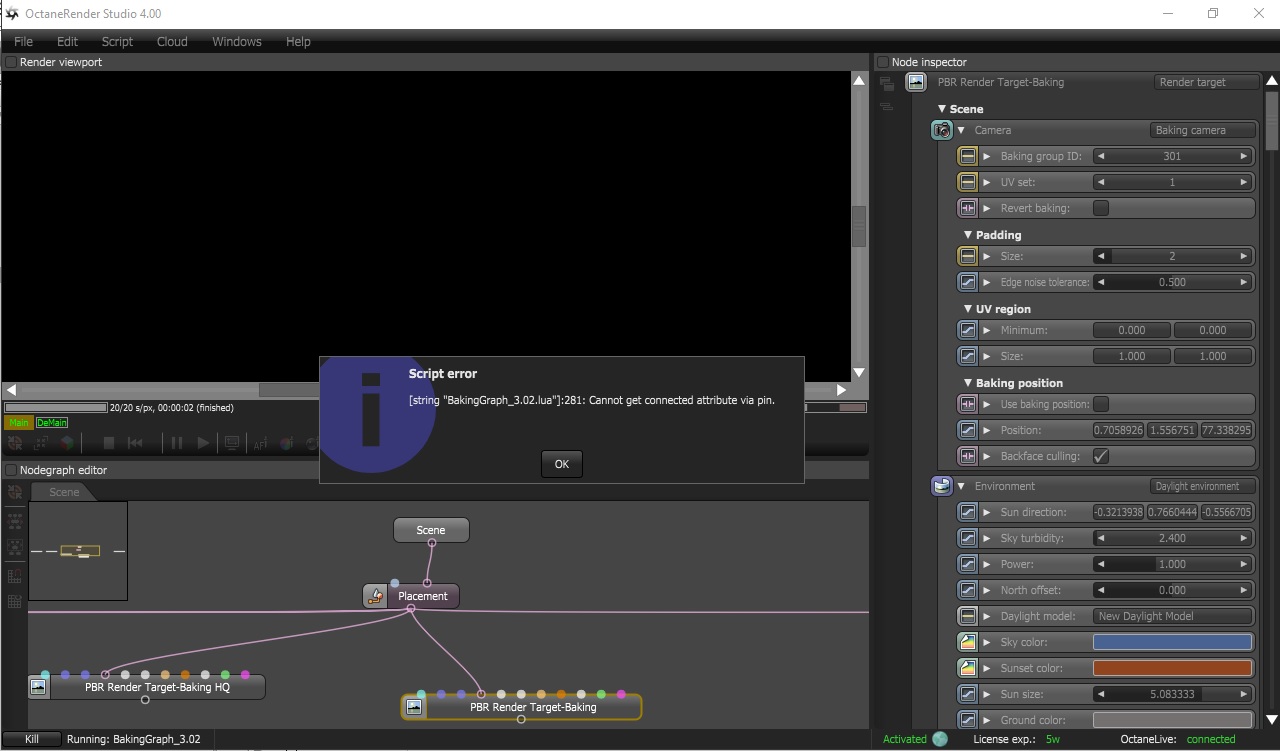
Task: Collapse the Scene section in inspector
Action: click(942, 109)
